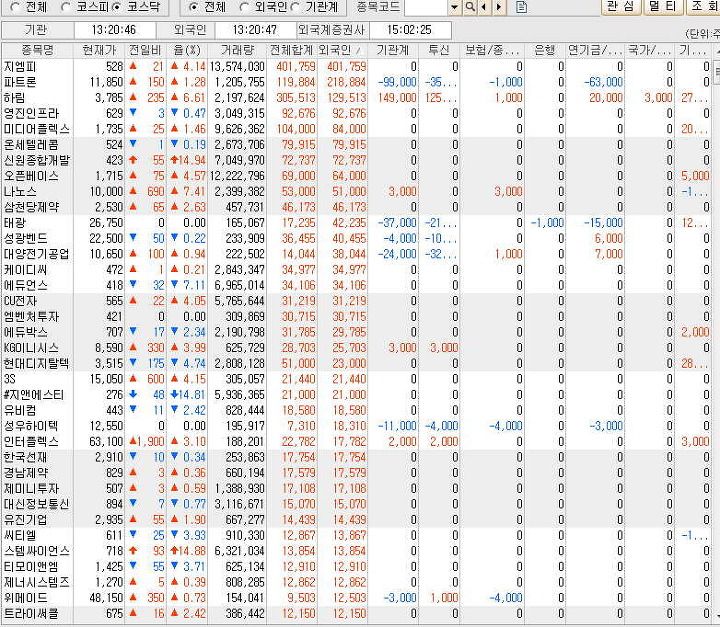Click the document page icon
720x627 pixels.
[x=521, y=7]
